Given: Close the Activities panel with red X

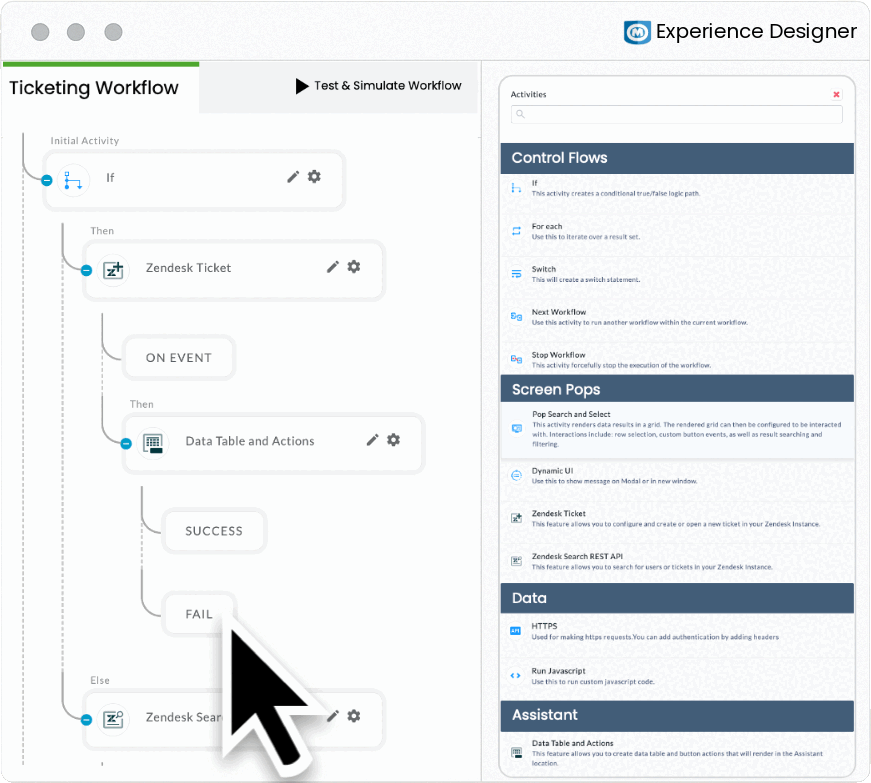Looking at the screenshot, I should (836, 94).
